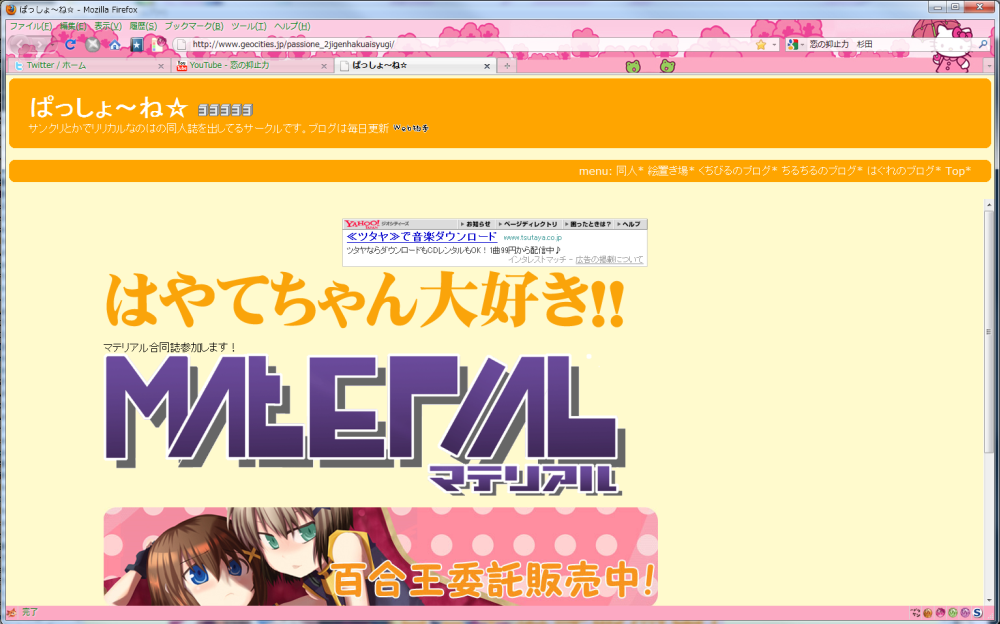Click the pink status bar add-on icon
This screenshot has height=624, width=1000.
click(x=940, y=613)
